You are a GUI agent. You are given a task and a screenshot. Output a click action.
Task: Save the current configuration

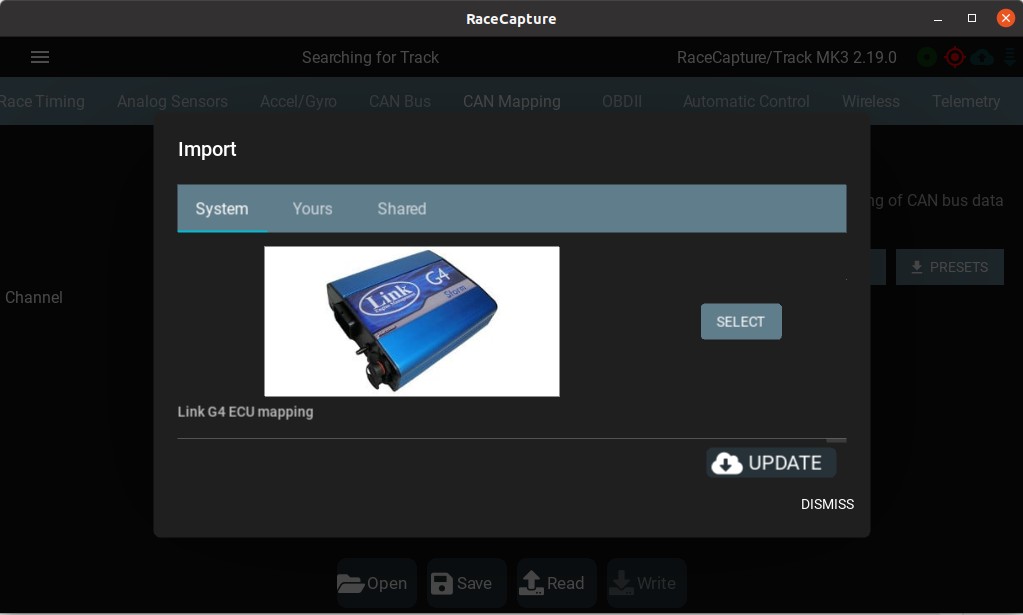466,583
